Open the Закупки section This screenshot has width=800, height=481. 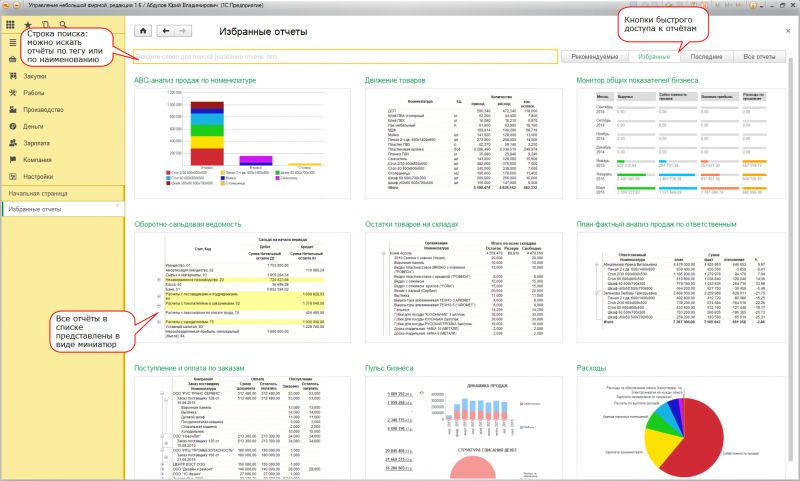35,75
